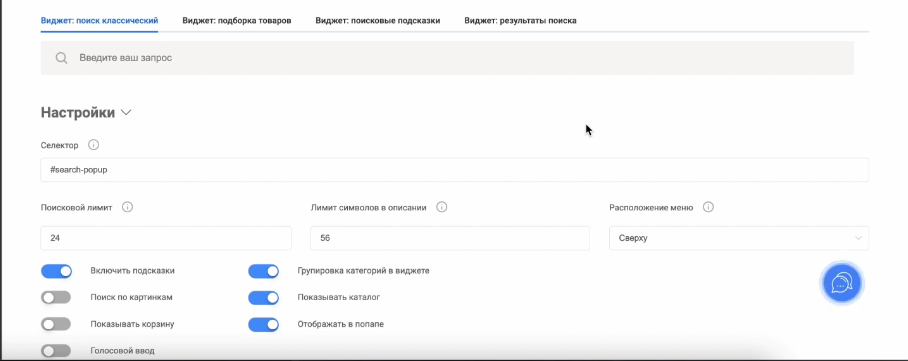
Task: Open the Расположение меню dropdown
Action: click(x=738, y=238)
